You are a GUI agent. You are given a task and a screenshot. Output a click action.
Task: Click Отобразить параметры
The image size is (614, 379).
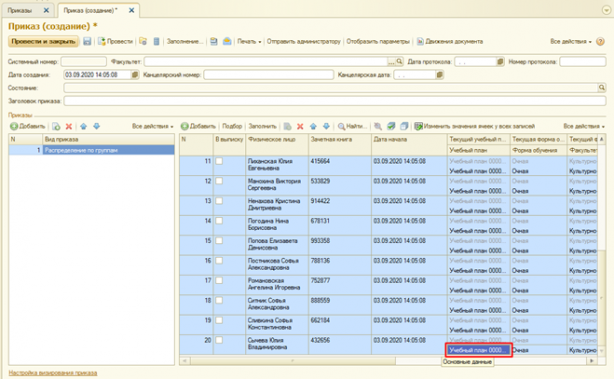(378, 41)
